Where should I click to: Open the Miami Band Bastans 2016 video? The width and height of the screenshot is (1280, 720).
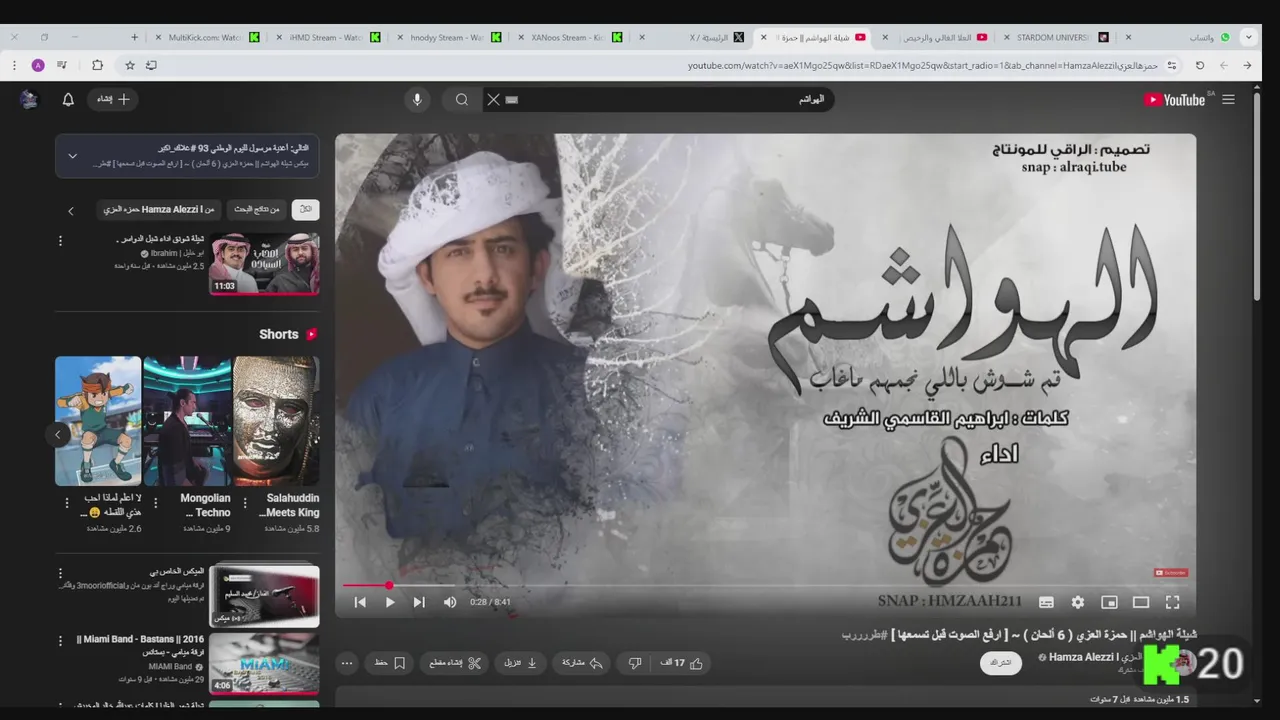pos(264,663)
